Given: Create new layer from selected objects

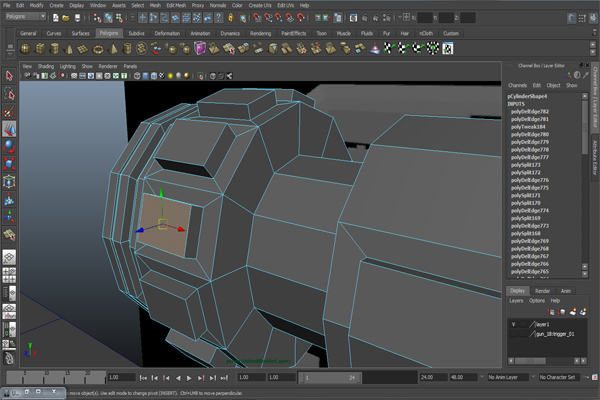Looking at the screenshot, I should tap(583, 312).
